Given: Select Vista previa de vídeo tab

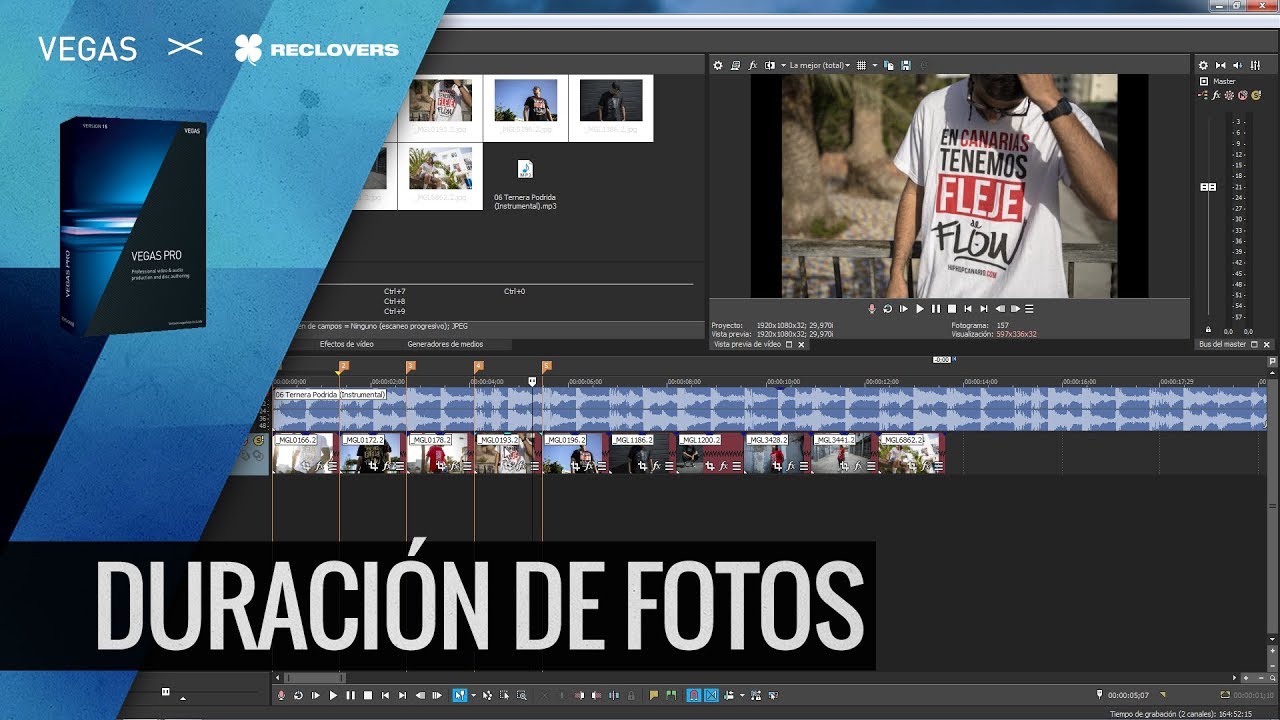Looking at the screenshot, I should tap(746, 344).
